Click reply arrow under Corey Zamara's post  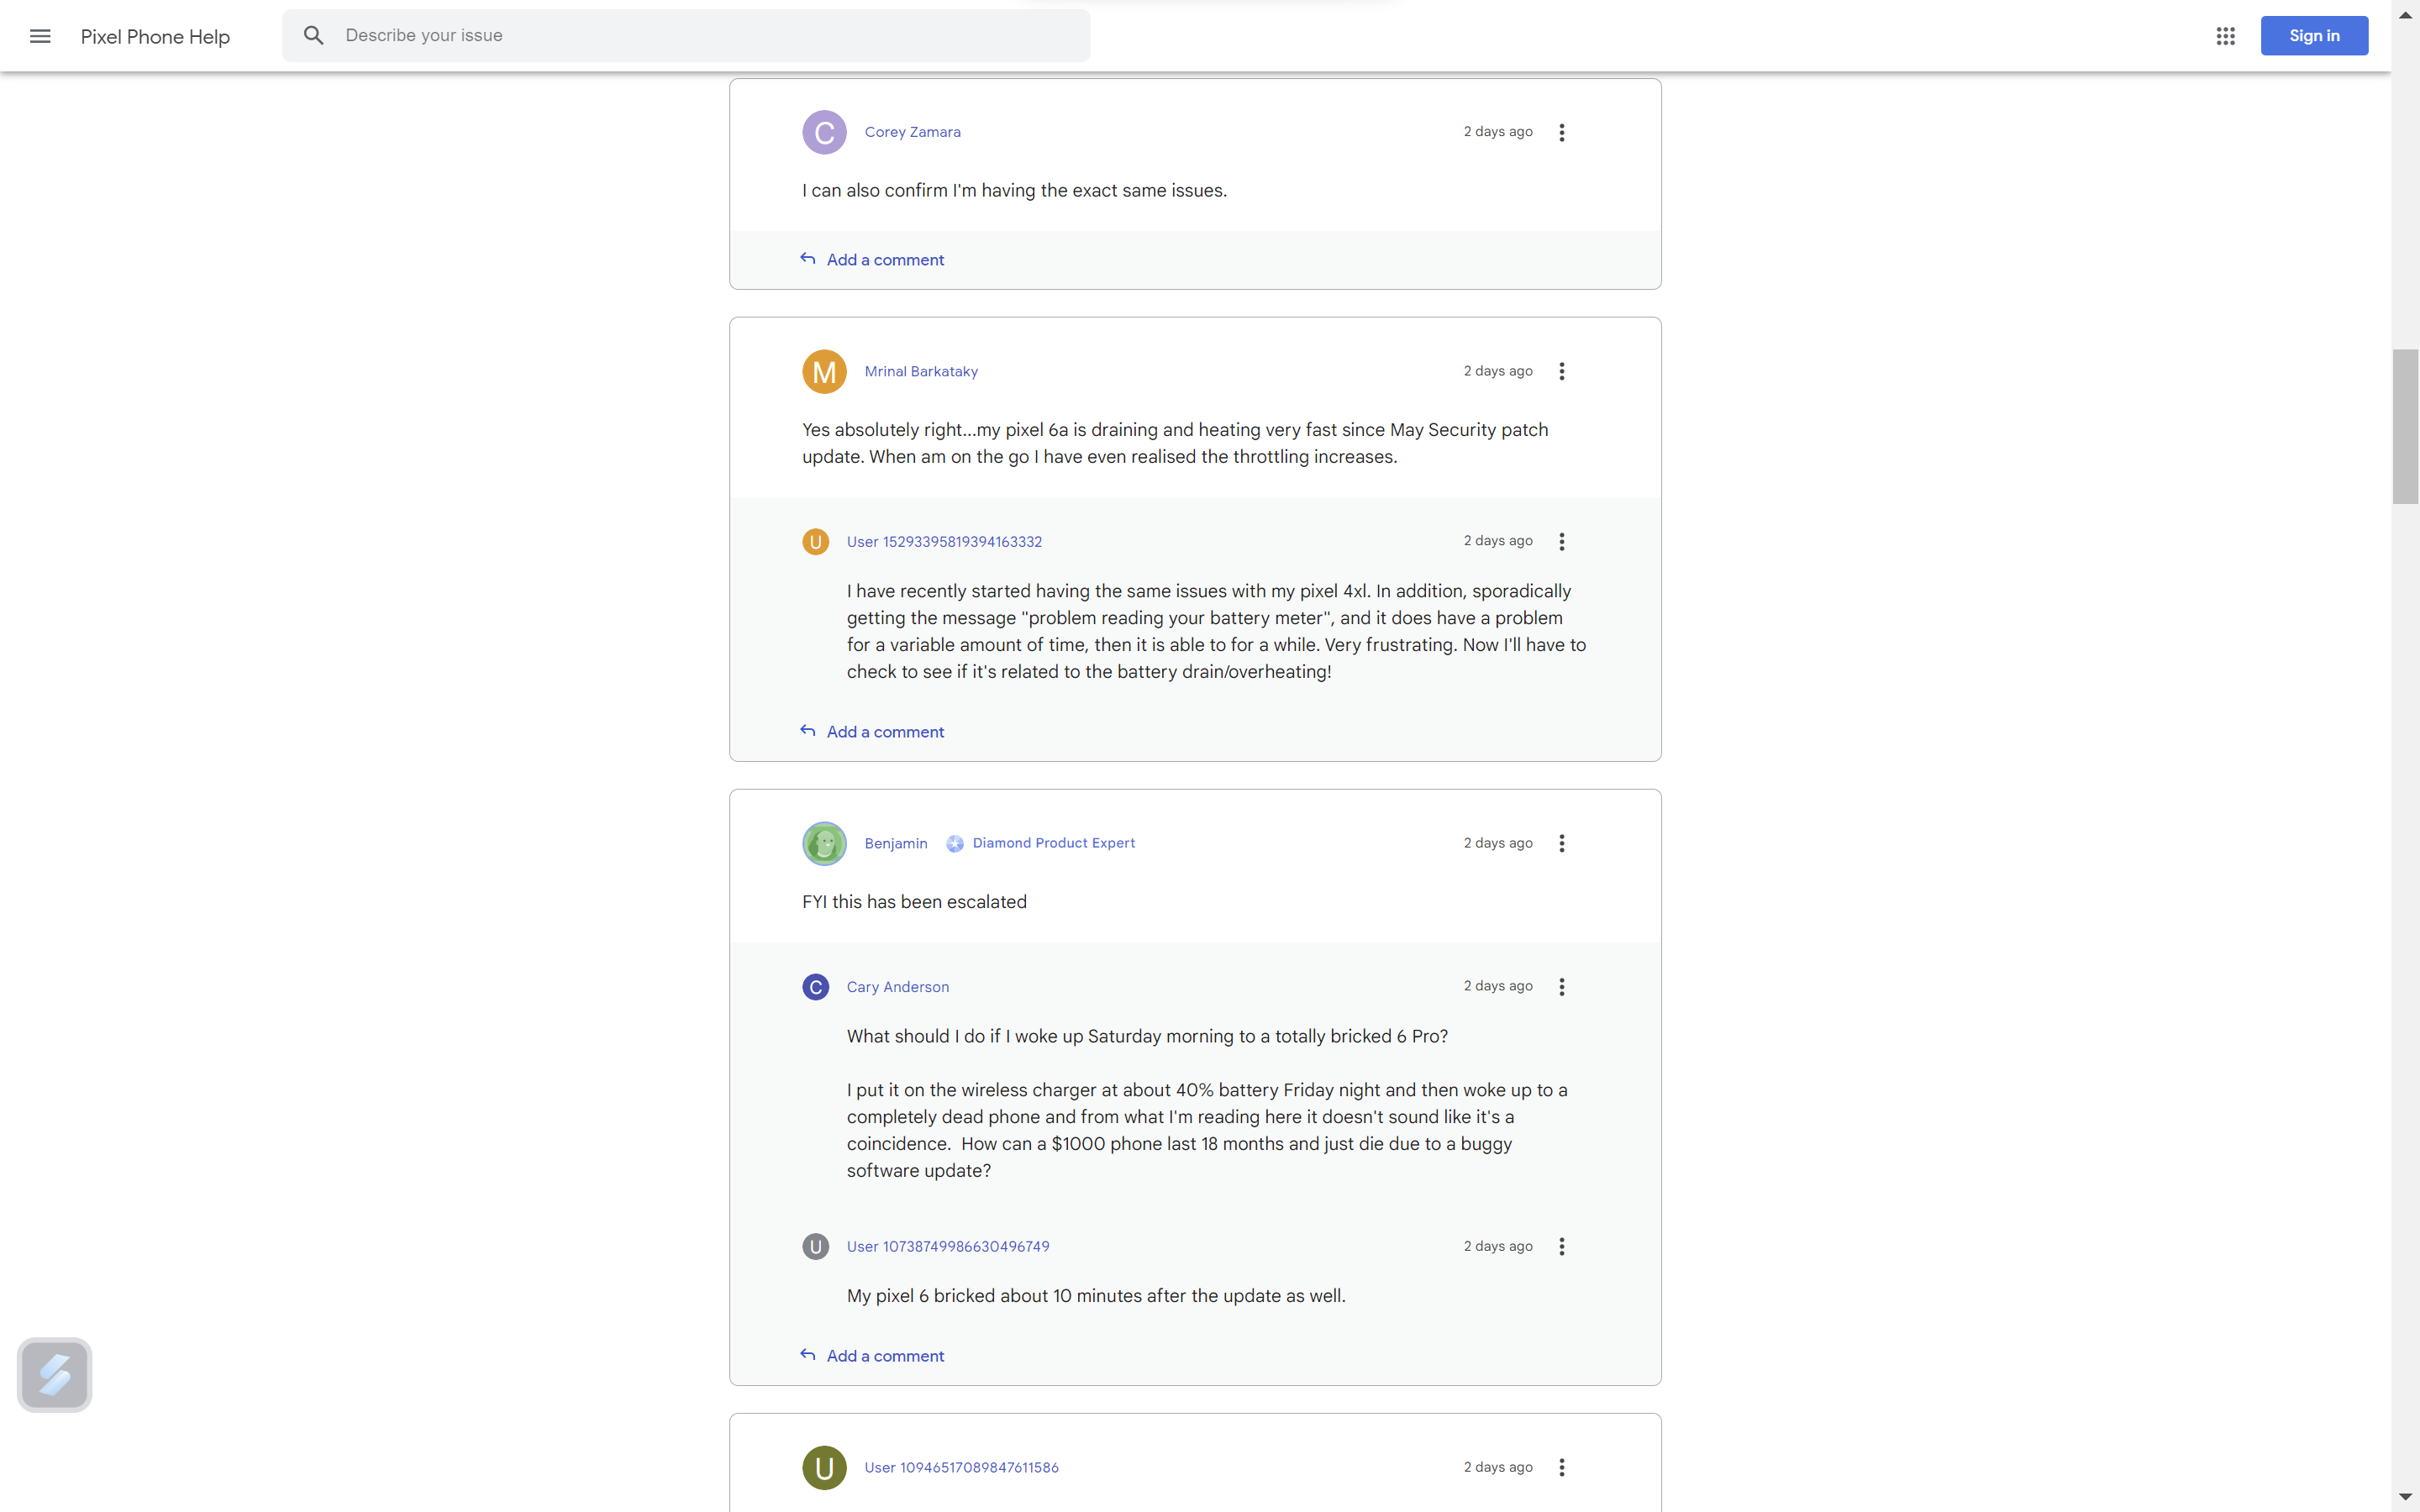[808, 259]
